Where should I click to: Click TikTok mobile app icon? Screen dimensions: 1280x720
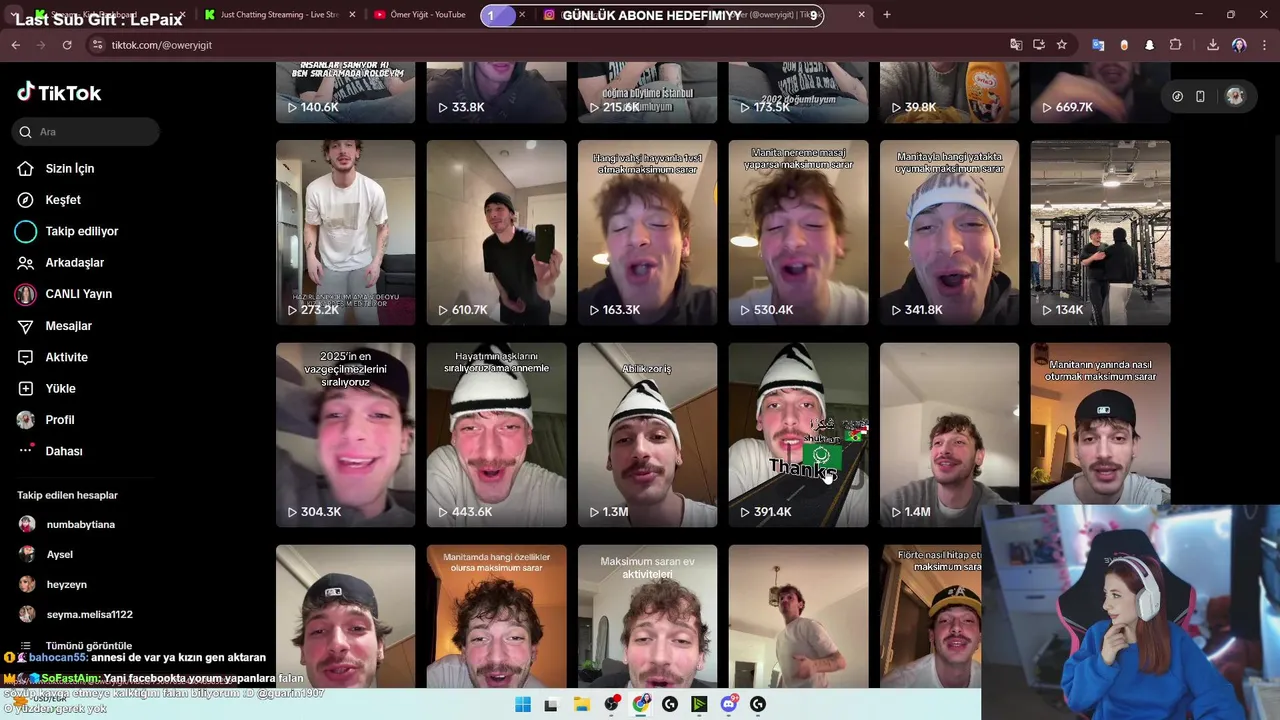1200,96
